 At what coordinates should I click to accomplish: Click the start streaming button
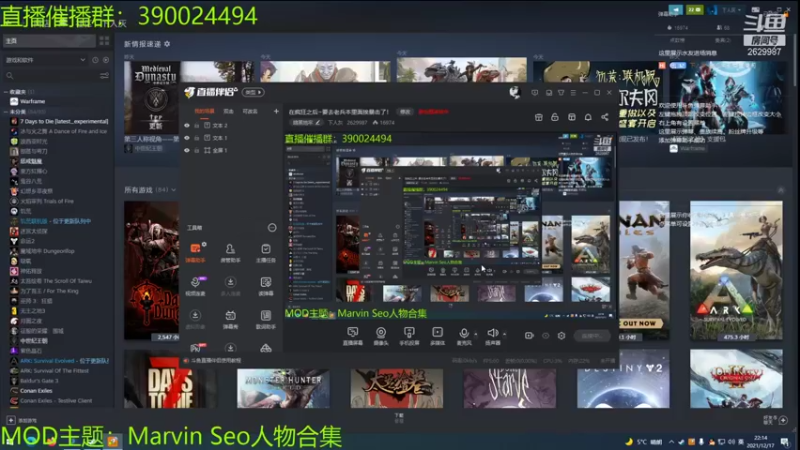592,336
